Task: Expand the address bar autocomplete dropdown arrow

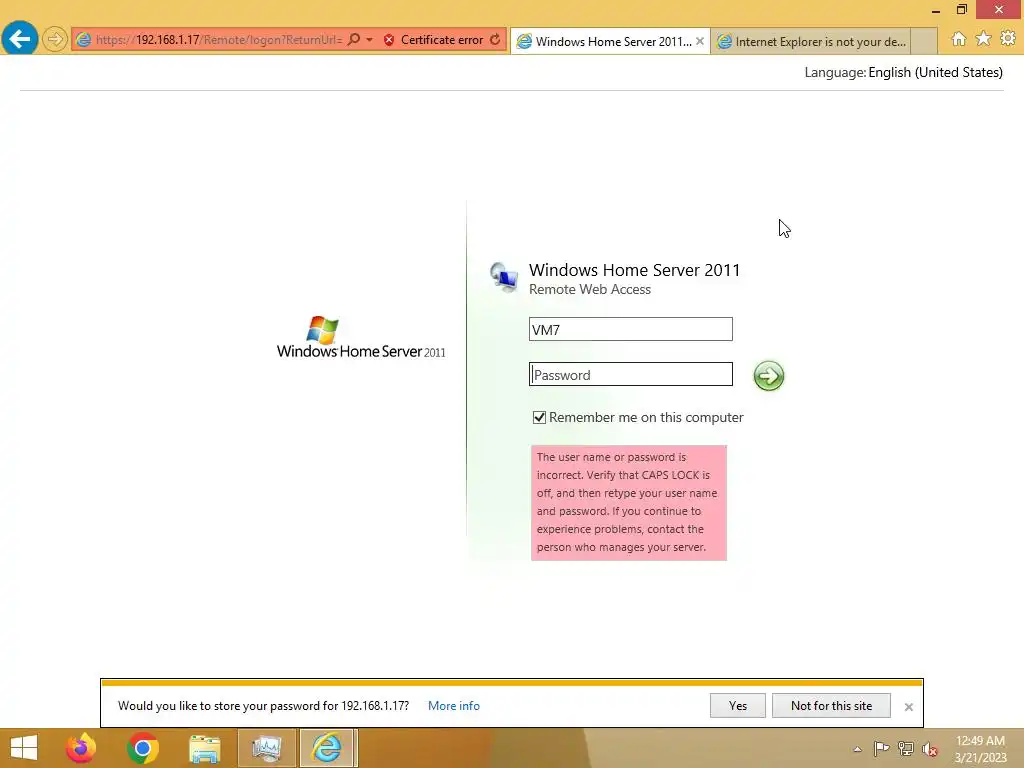Action: (x=370, y=40)
